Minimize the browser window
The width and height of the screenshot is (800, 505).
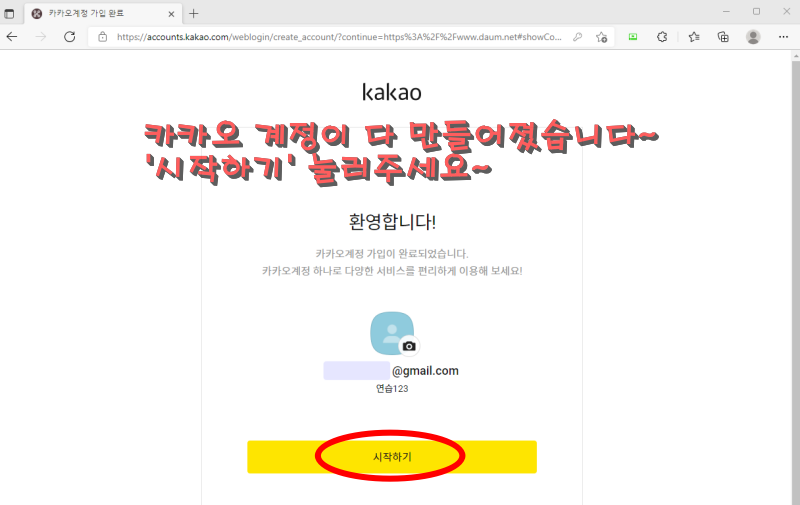coord(727,11)
